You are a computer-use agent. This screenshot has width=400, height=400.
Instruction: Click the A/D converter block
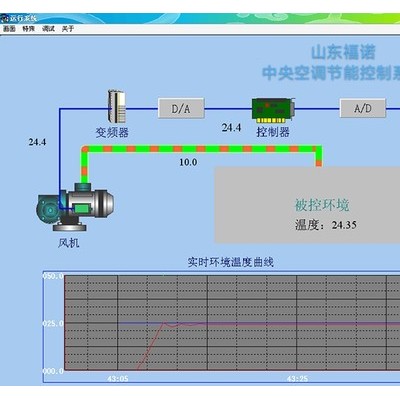363,108
